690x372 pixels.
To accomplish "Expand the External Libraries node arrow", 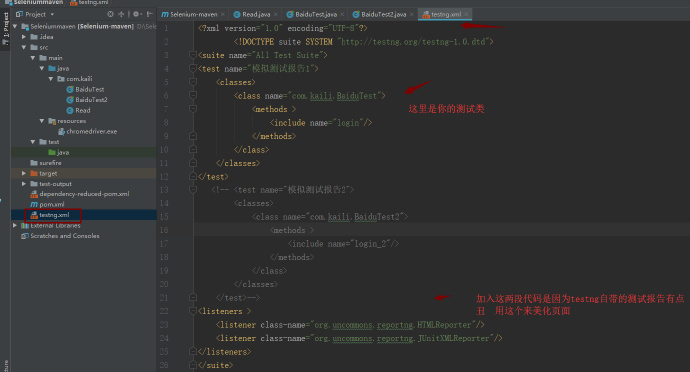I will [15, 225].
